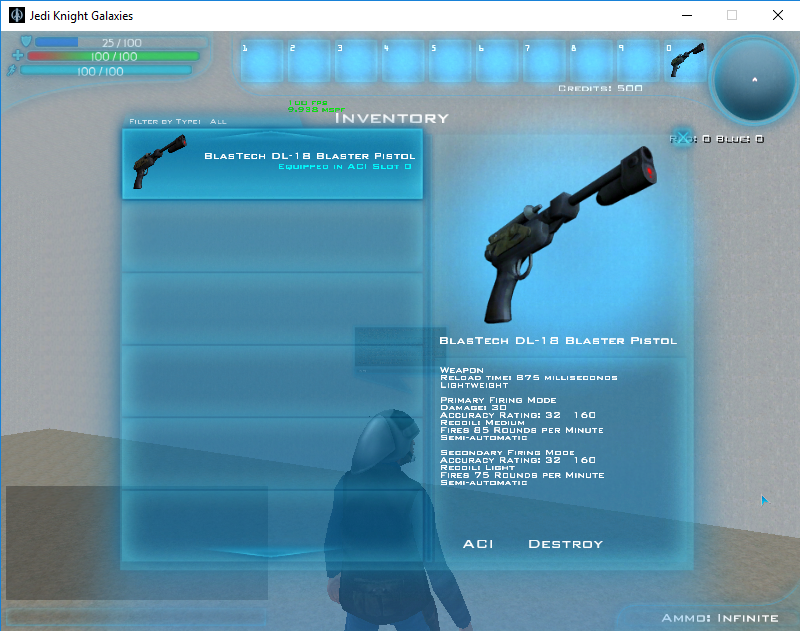Select ACI slot 4
The width and height of the screenshot is (800, 631).
pyautogui.click(x=403, y=61)
